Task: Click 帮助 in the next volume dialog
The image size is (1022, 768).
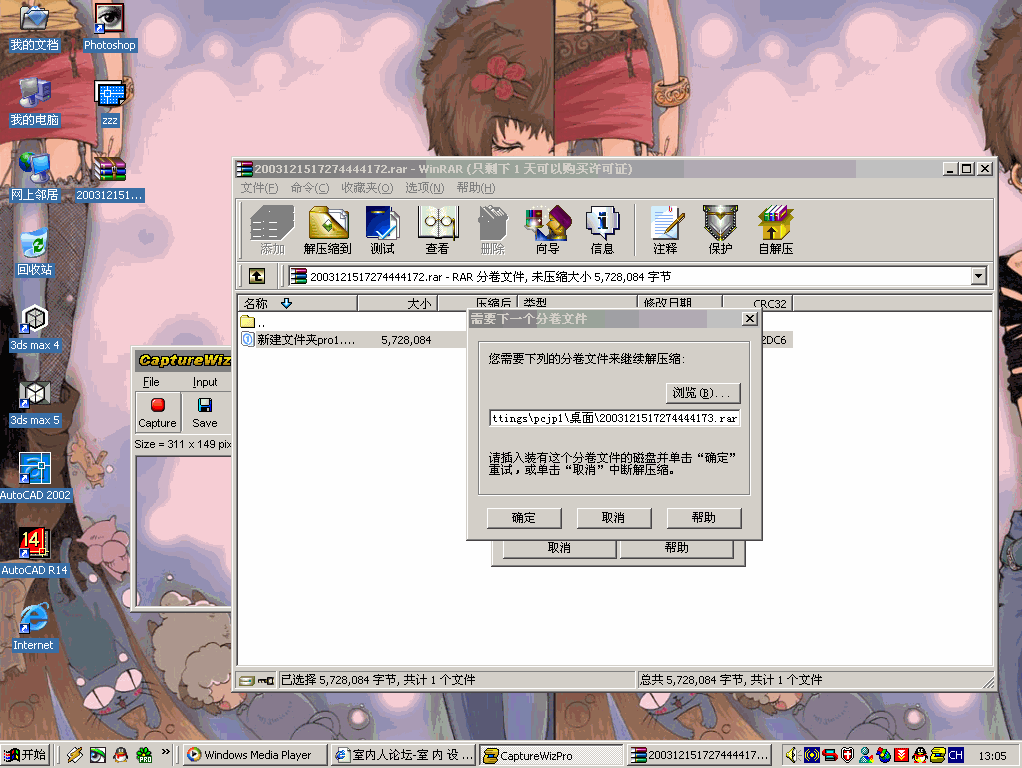Action: coord(704,518)
